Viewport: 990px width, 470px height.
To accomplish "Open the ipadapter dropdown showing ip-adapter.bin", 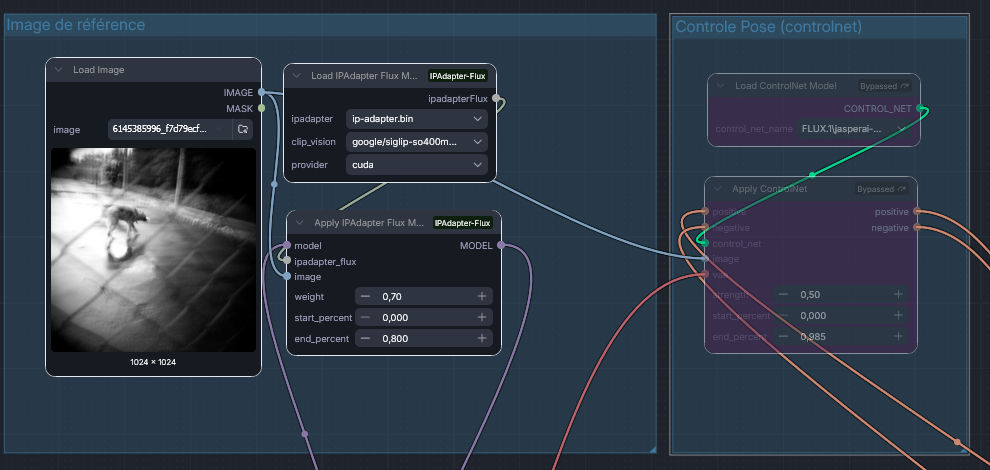I will pos(417,118).
